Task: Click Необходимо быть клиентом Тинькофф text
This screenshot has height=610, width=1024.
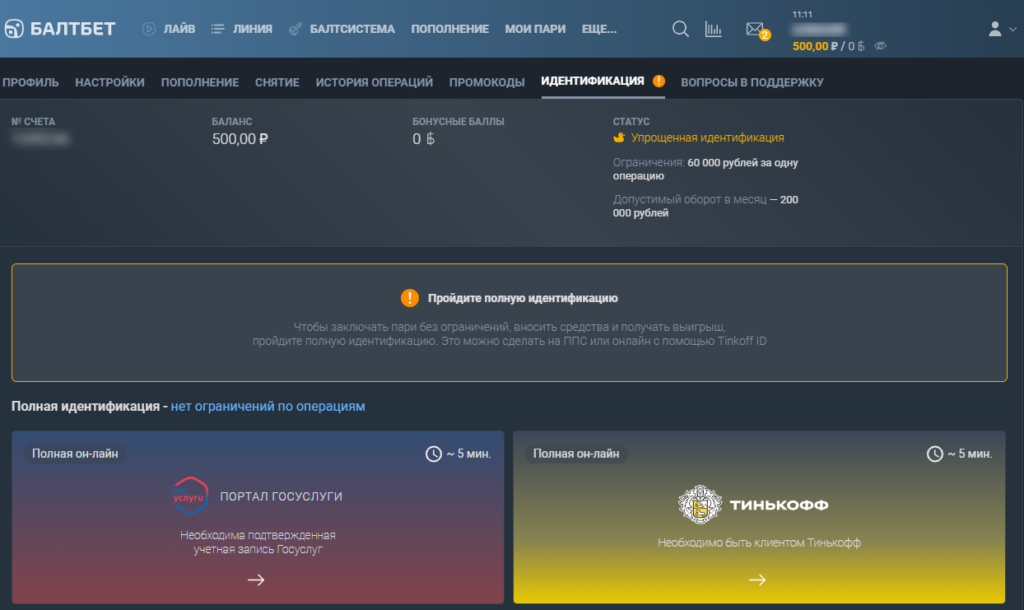Action: pos(759,543)
